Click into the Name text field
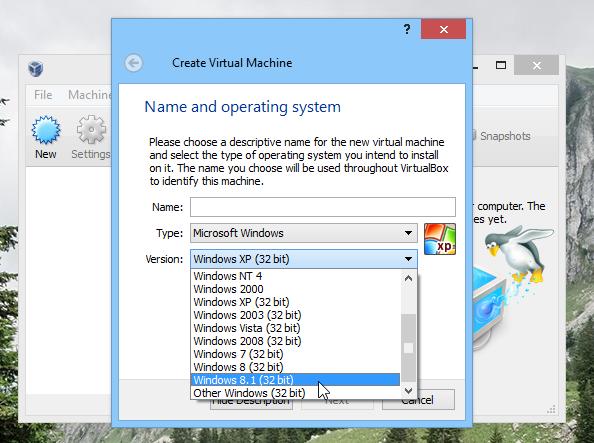This screenshot has width=594, height=443. (323, 207)
